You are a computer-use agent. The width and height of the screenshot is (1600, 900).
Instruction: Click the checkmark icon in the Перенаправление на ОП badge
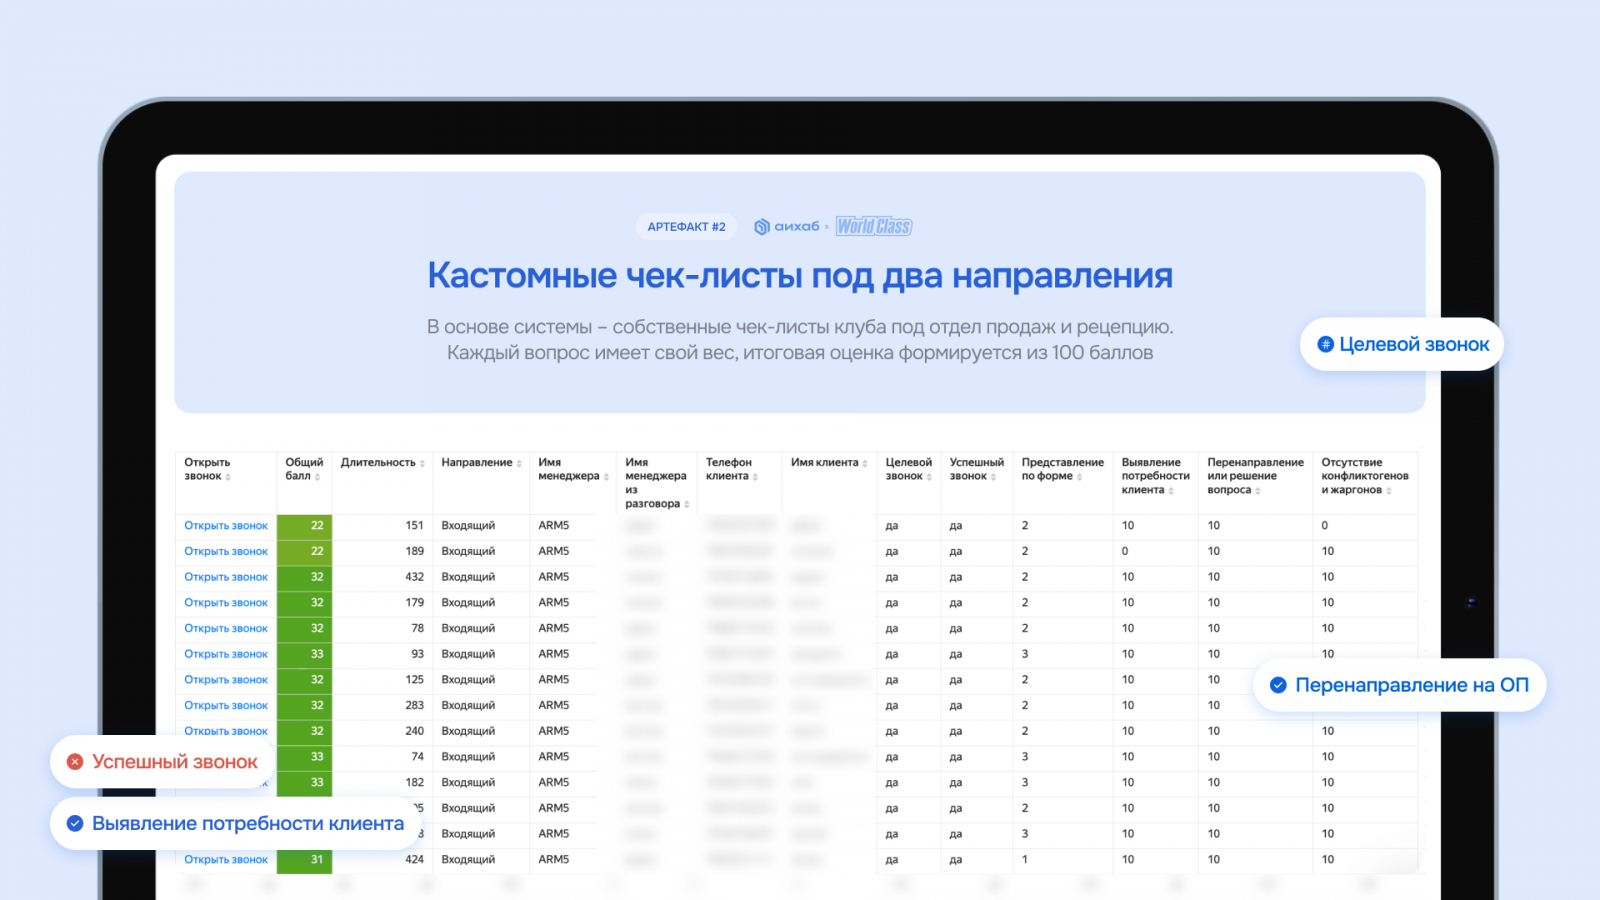[1278, 685]
